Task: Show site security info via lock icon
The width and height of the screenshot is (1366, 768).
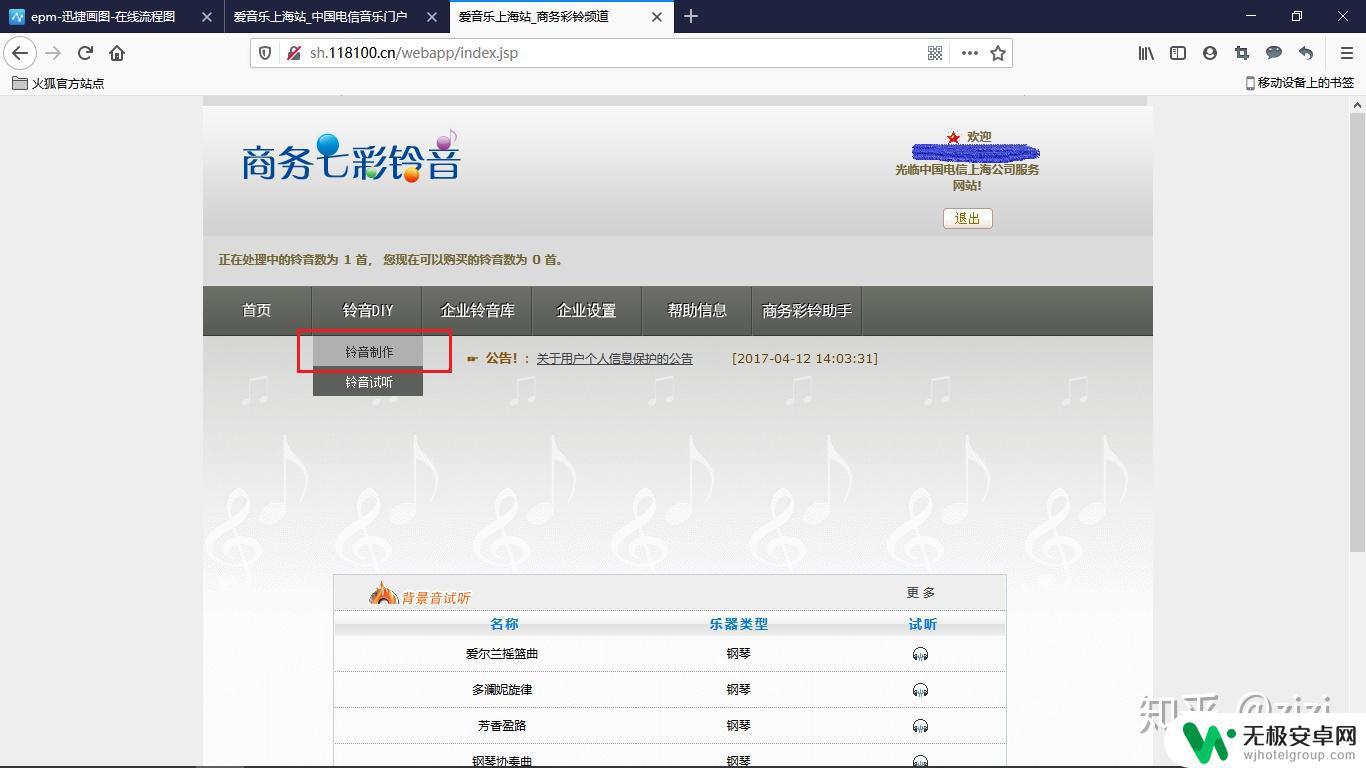Action: pos(293,53)
